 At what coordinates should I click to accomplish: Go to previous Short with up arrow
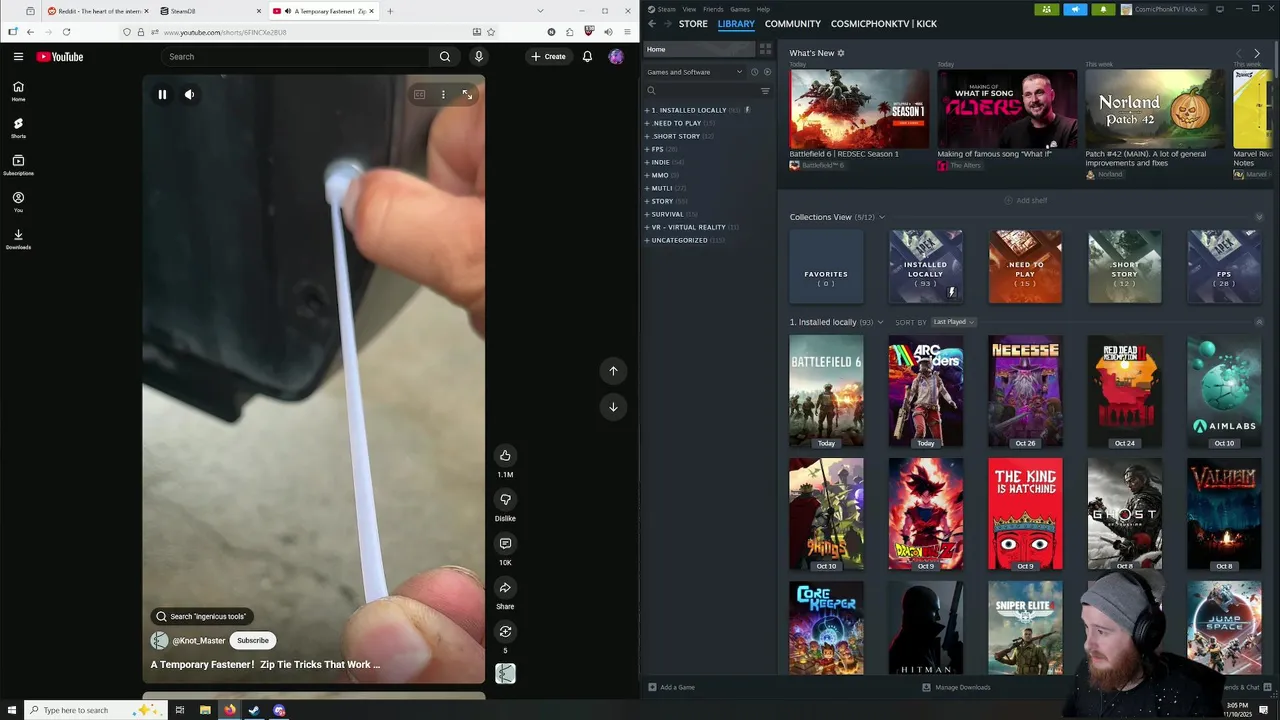[x=613, y=371]
